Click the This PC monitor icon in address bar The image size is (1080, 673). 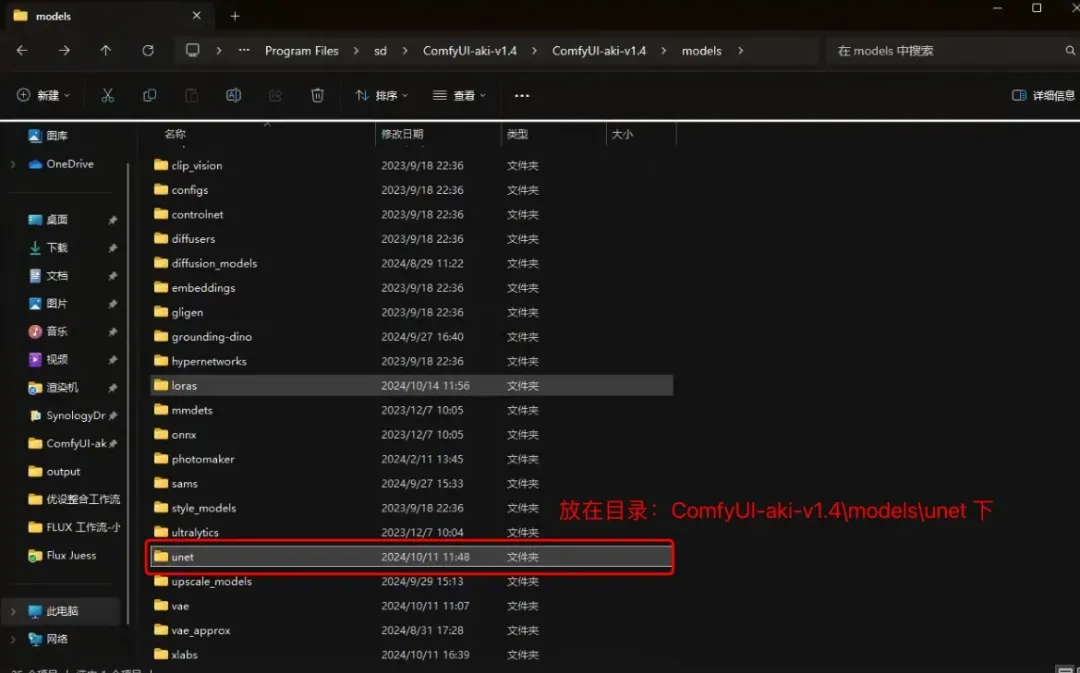pos(193,50)
